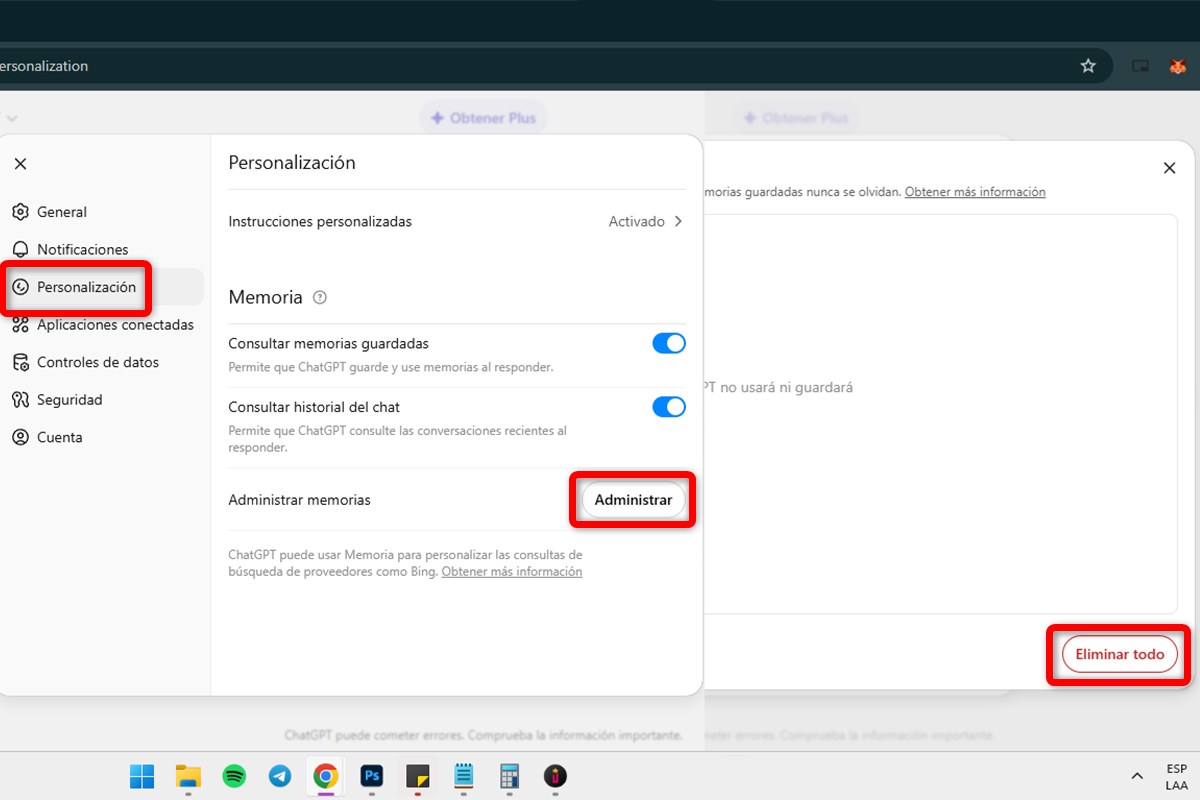The height and width of the screenshot is (800, 1200).
Task: Click the Memoria help question-mark icon
Action: [x=320, y=297]
